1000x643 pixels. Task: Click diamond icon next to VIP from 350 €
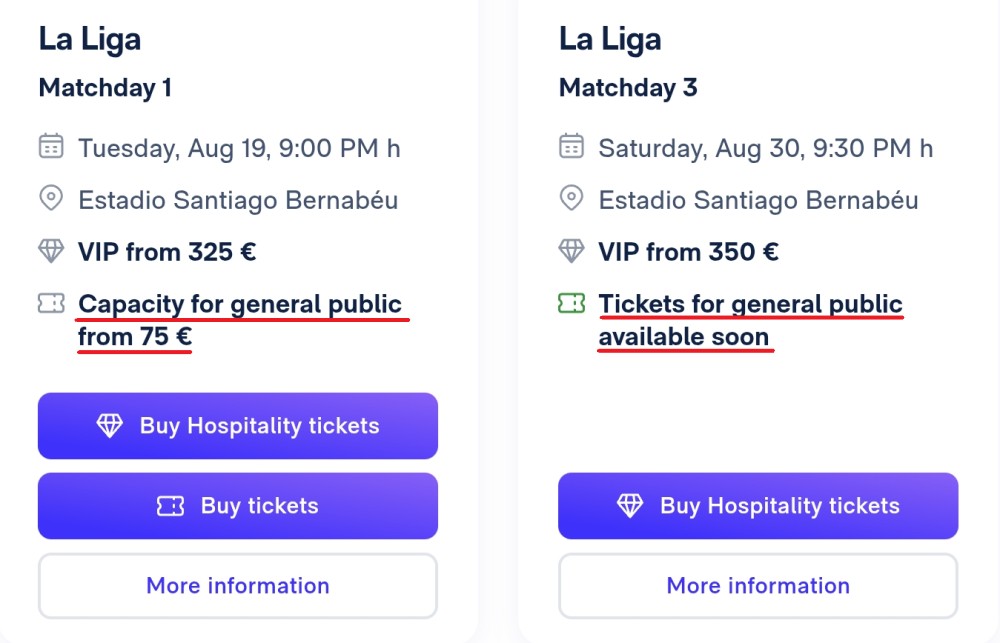571,251
